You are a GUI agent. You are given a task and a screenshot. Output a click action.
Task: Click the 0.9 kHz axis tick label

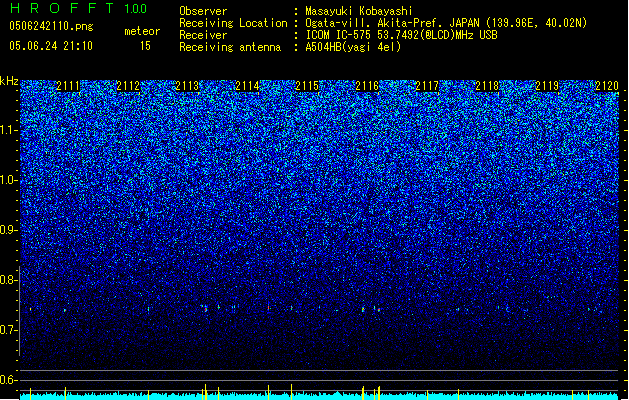click(9, 230)
